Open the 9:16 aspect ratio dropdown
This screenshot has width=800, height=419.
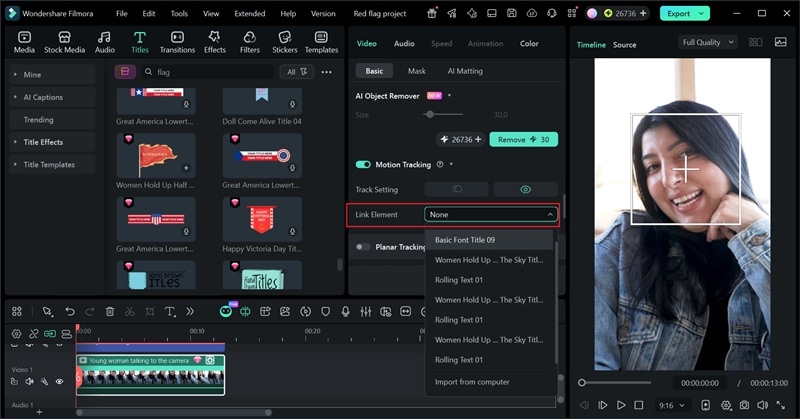pyautogui.click(x=671, y=405)
